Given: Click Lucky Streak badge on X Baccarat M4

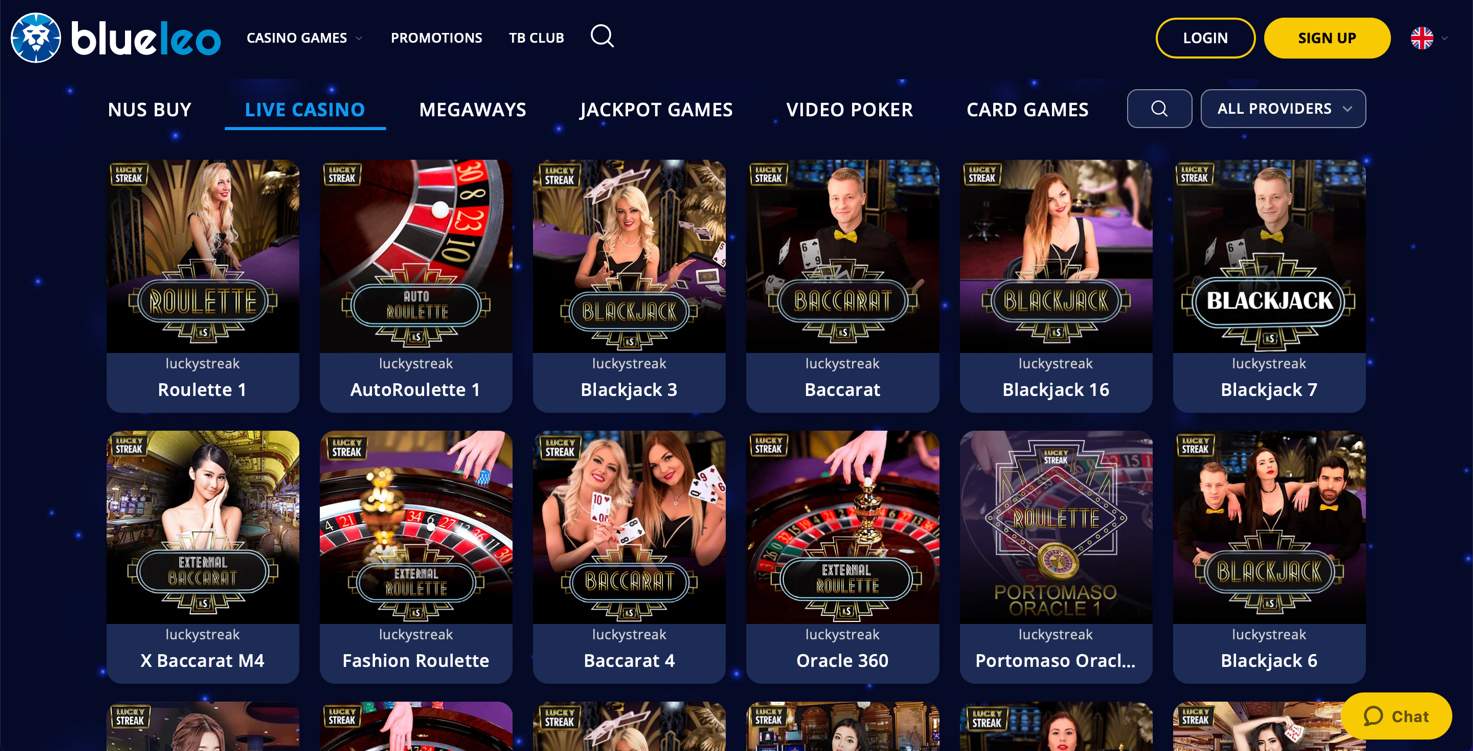Looking at the screenshot, I should point(128,445).
